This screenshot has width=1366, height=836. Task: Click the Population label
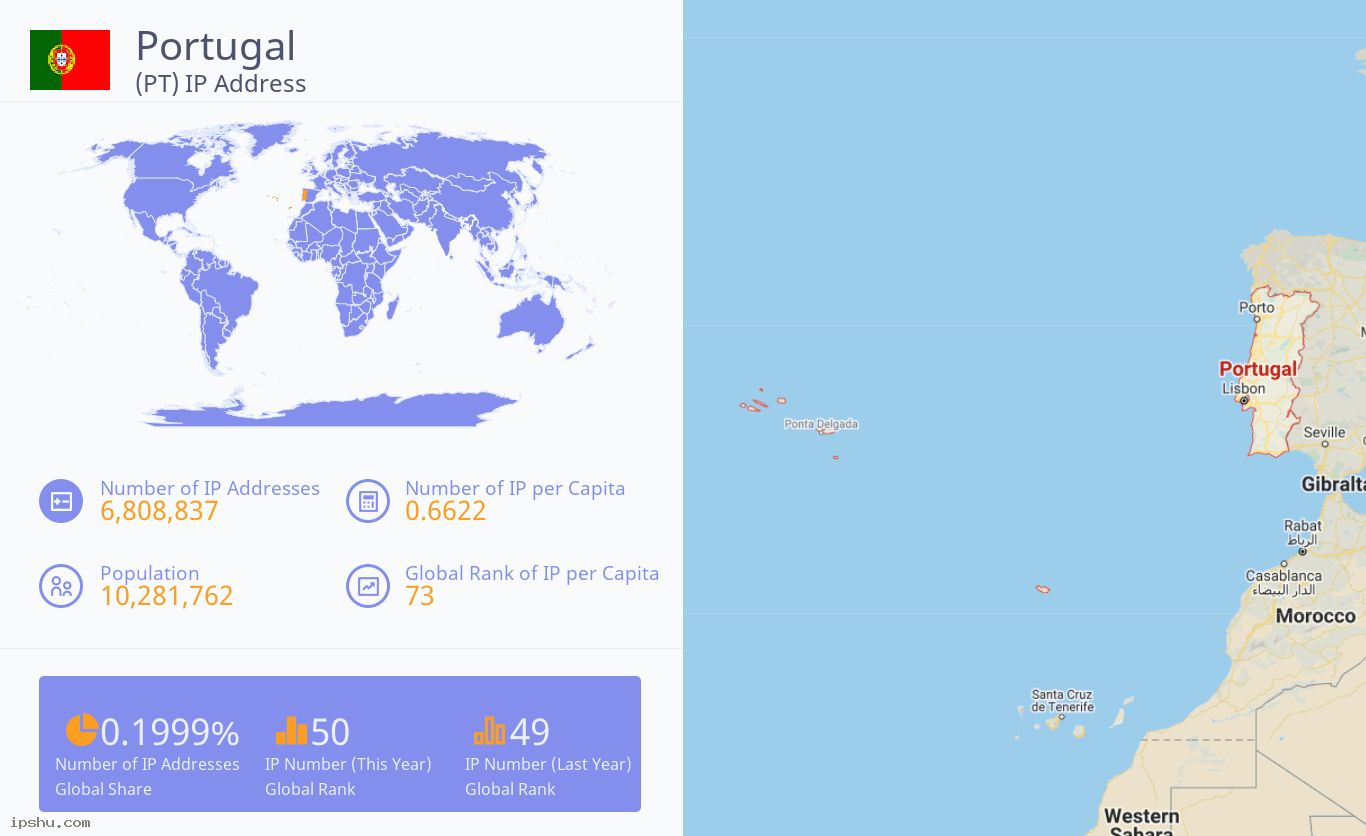[x=150, y=573]
